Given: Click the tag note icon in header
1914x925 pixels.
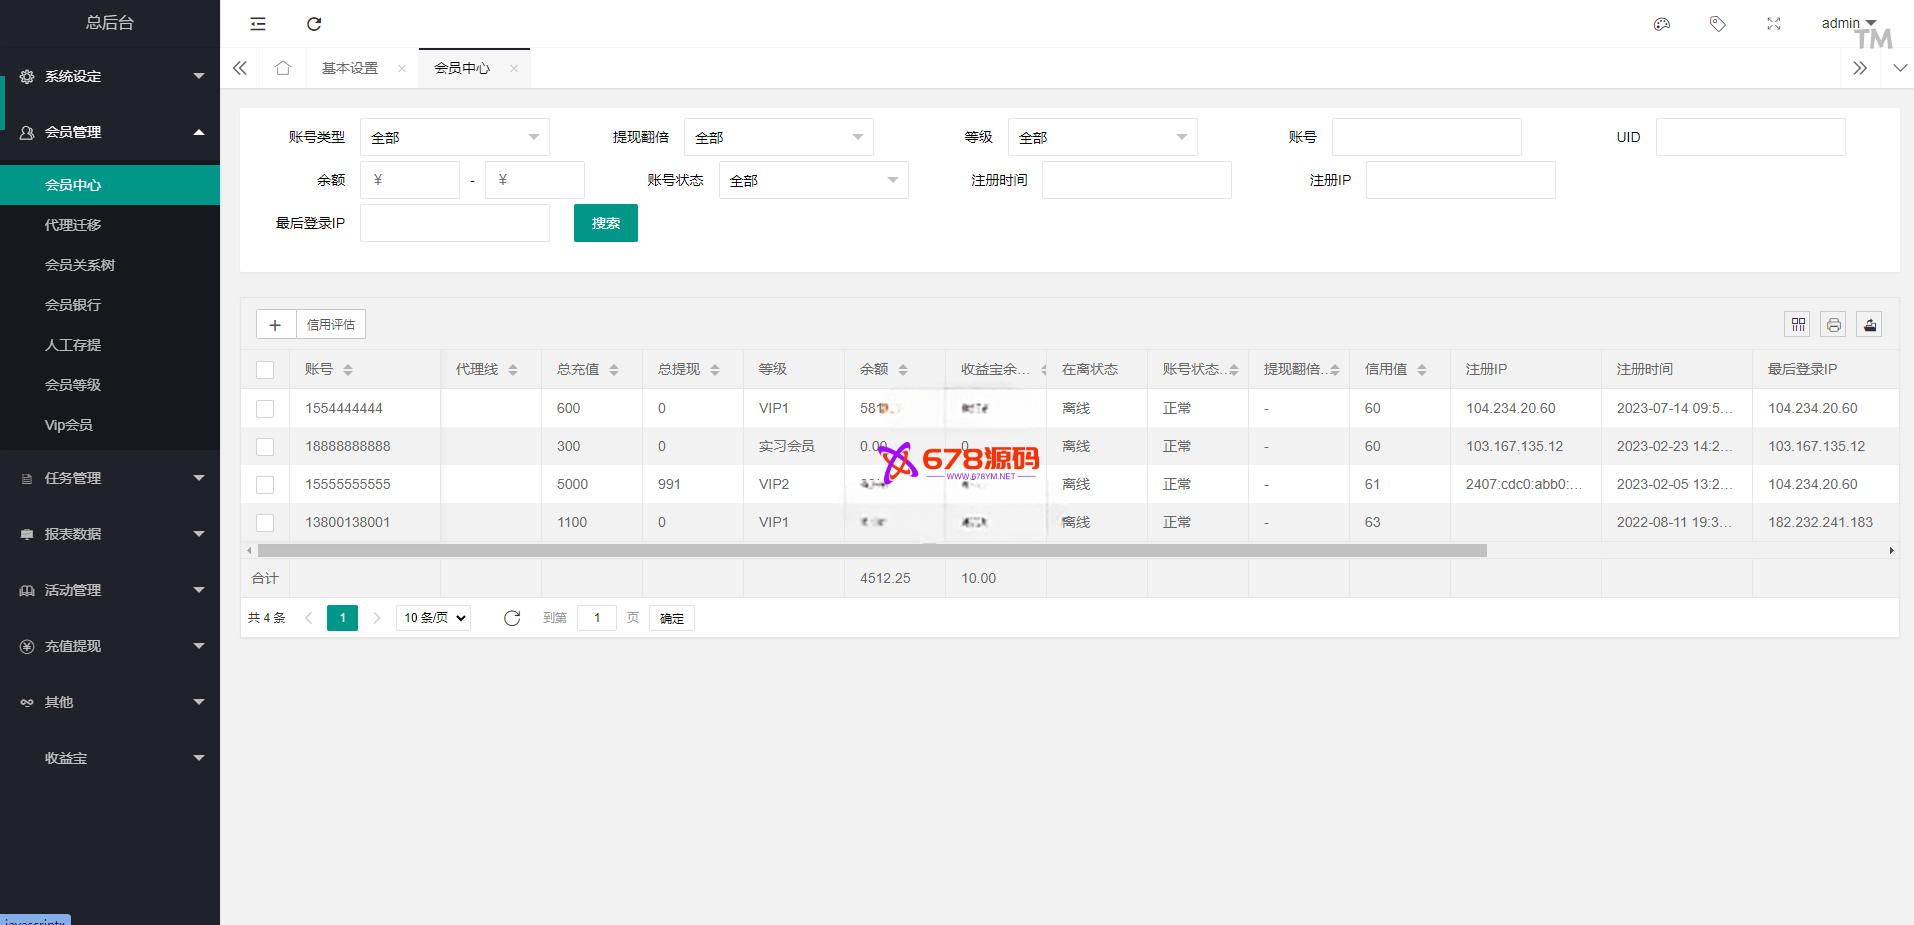Looking at the screenshot, I should click(1717, 24).
